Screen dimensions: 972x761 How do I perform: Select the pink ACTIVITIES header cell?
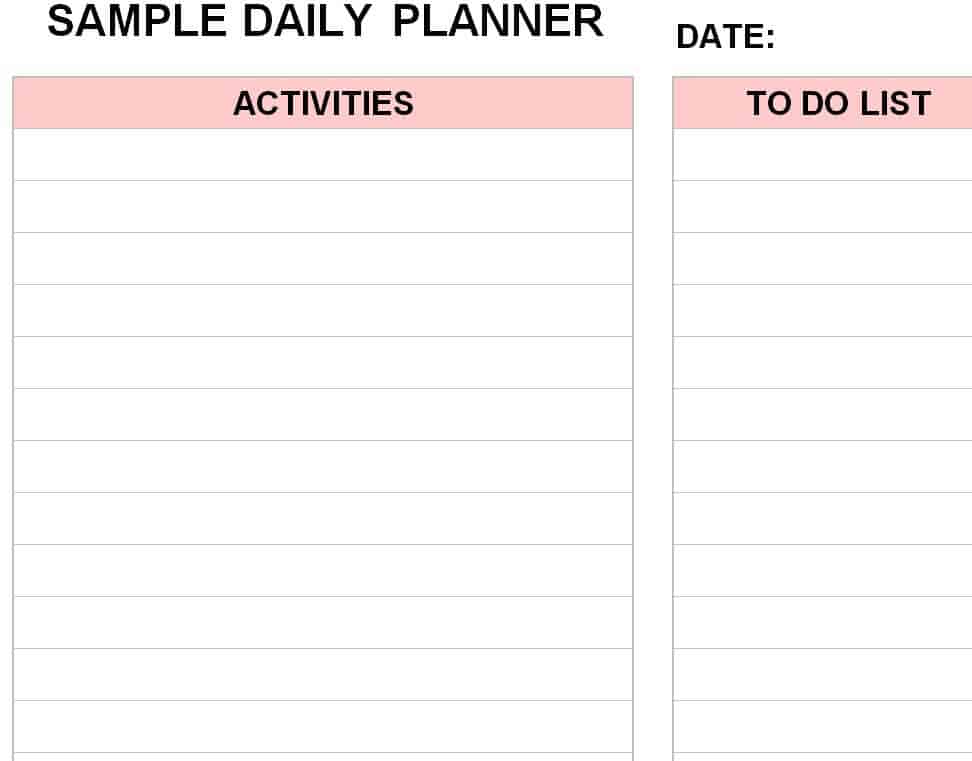point(323,103)
